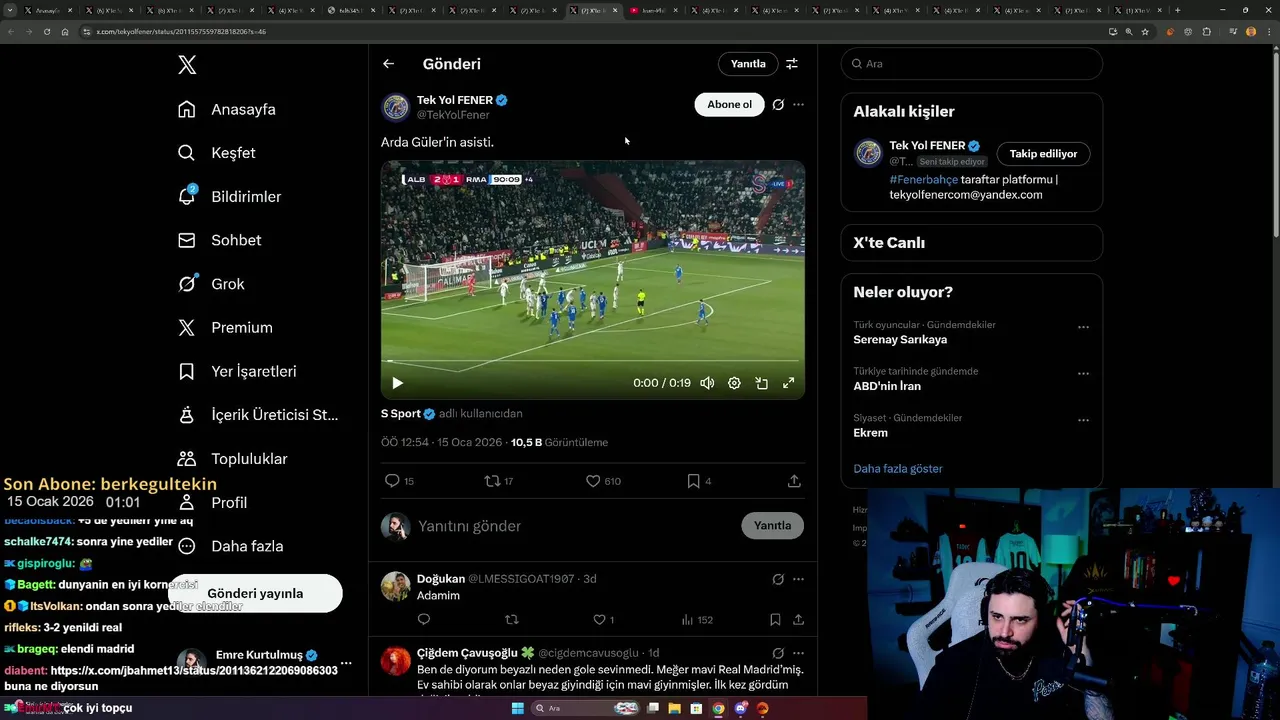Like the post with 610 likes

pos(593,481)
